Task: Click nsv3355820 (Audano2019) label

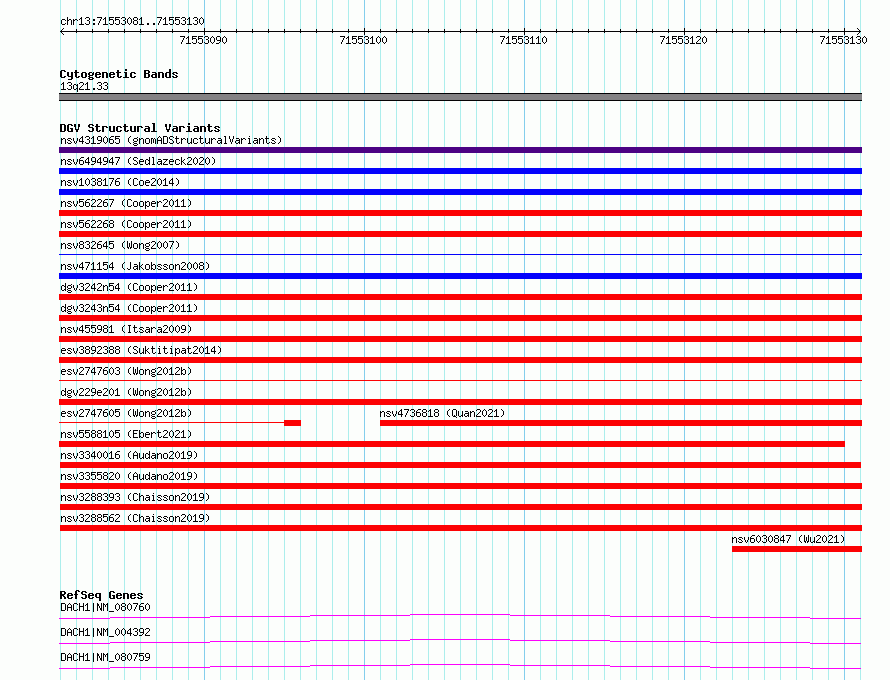Action: 129,476
